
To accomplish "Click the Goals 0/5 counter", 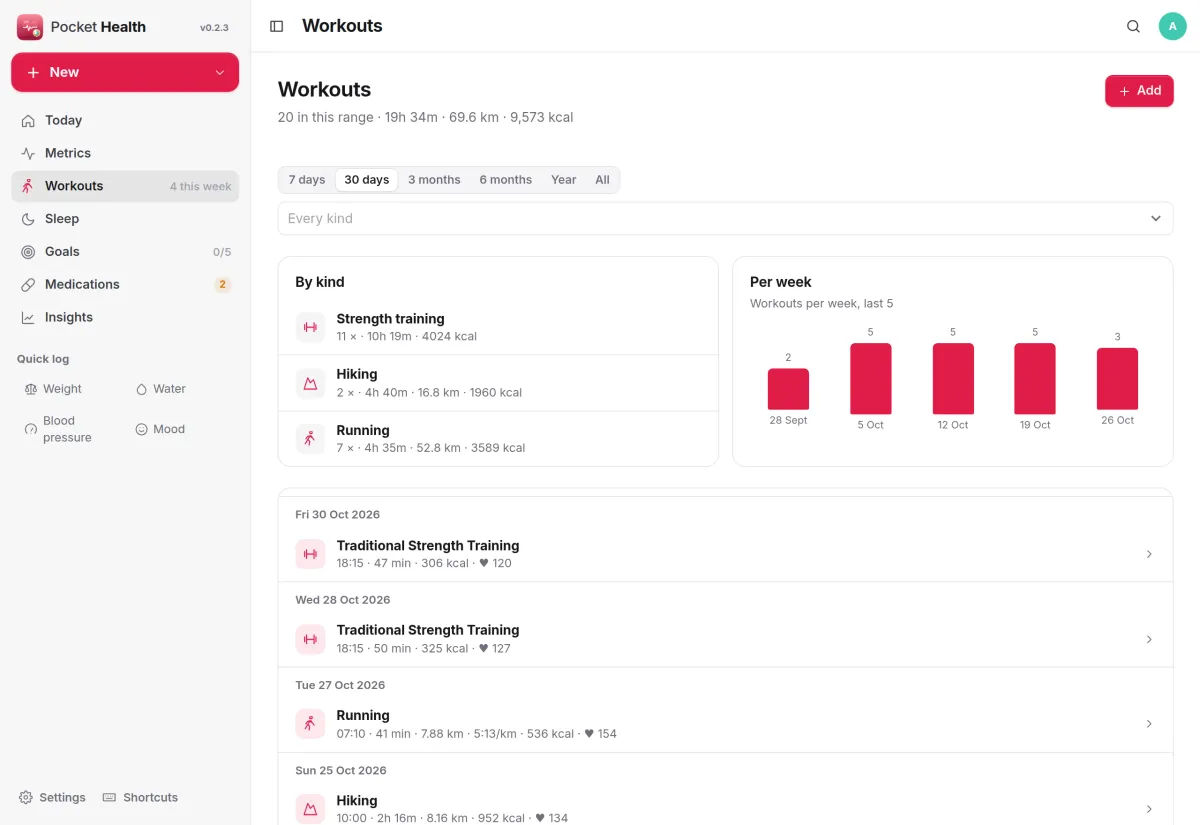I will tap(222, 252).
